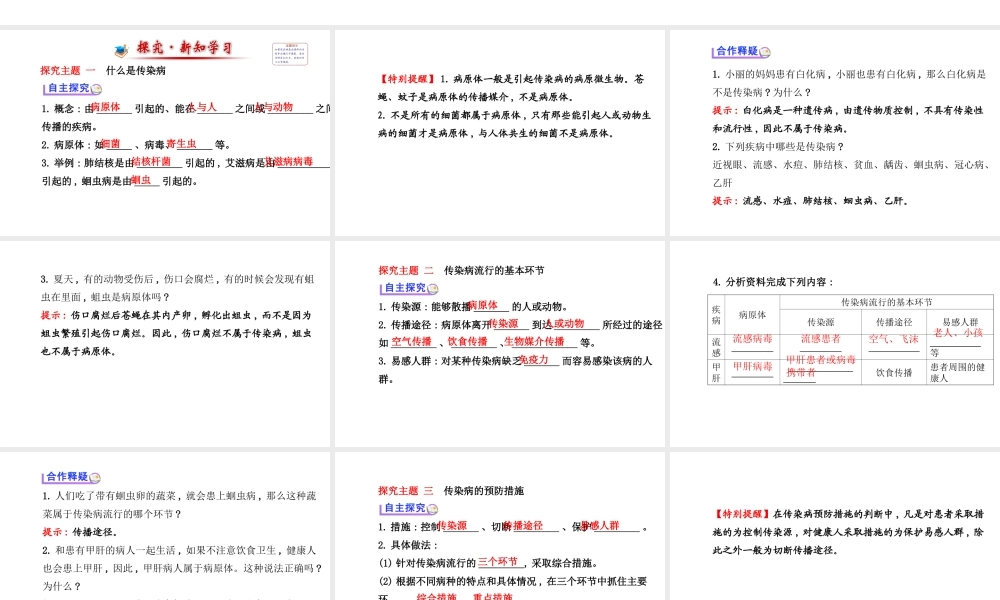Click the 患者周围的健康人 table cell
The width and height of the screenshot is (1000, 600).
click(958, 372)
